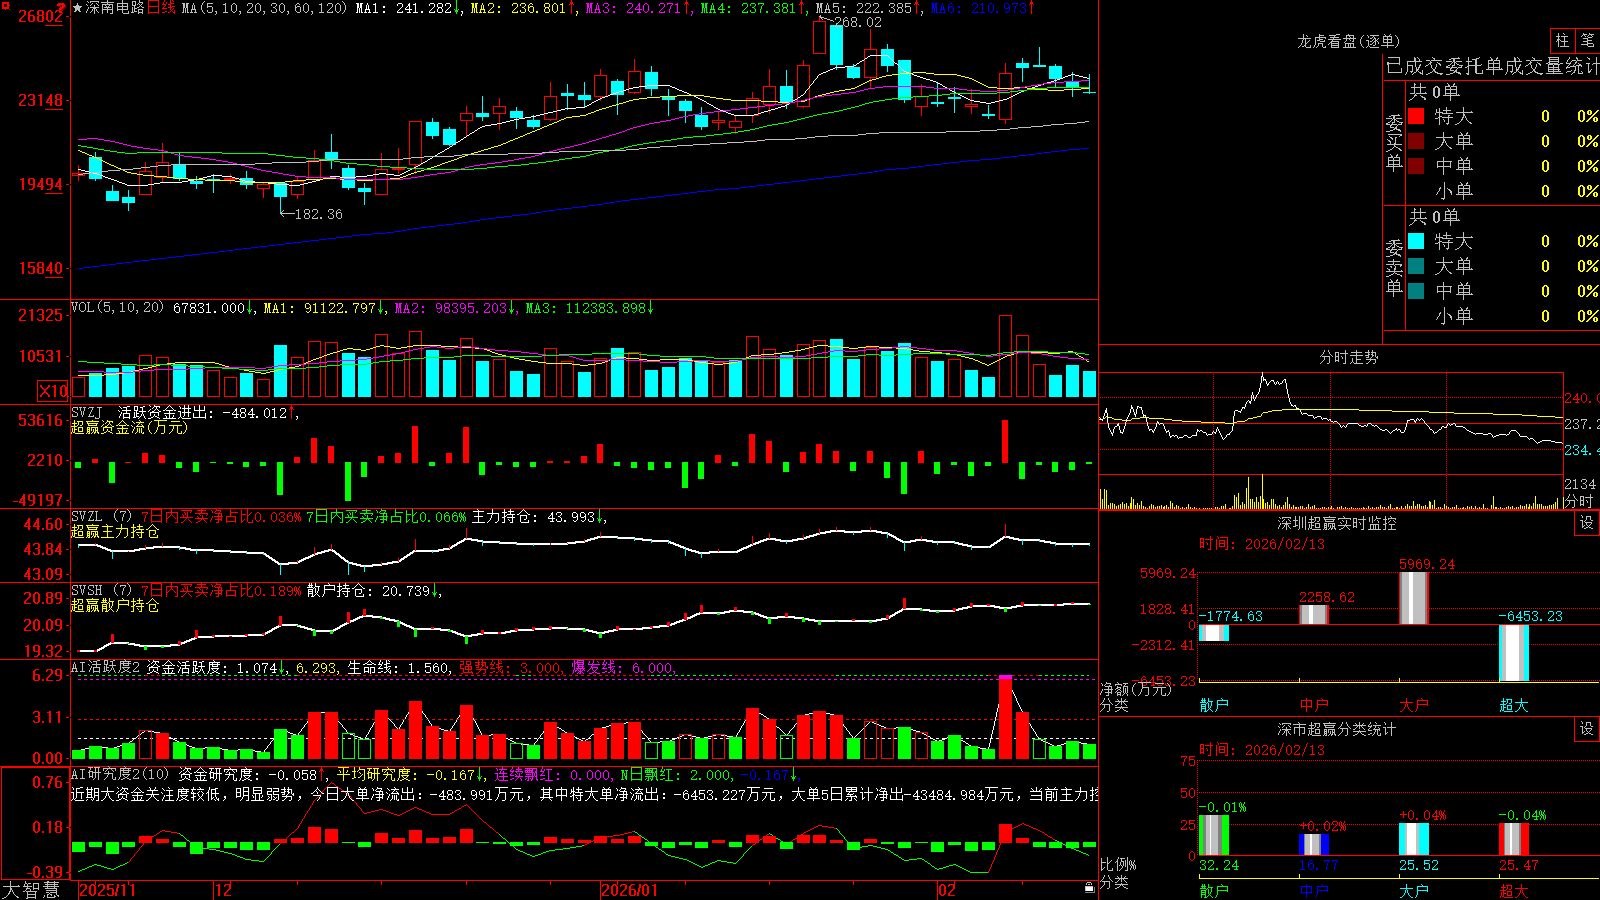The width and height of the screenshot is (1600, 900).
Task: Click the 深圳超赢实时监控 panel title
Action: tap(1337, 523)
